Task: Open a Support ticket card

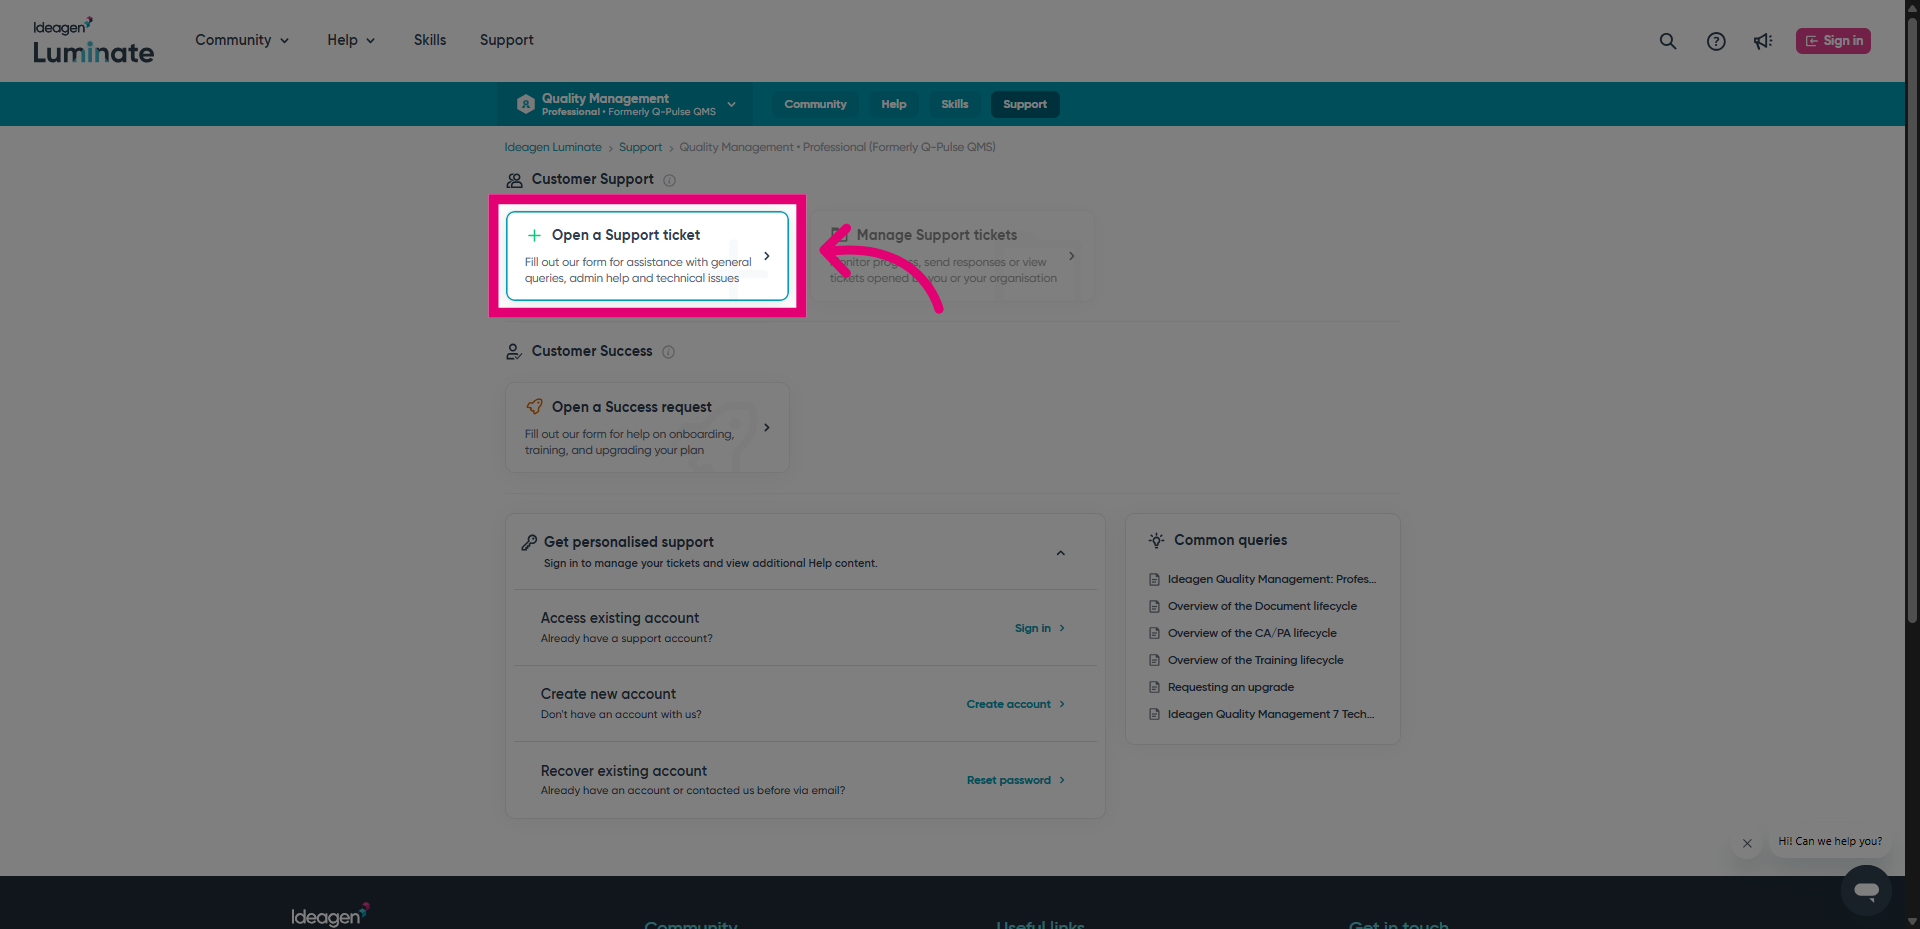Action: click(x=647, y=256)
